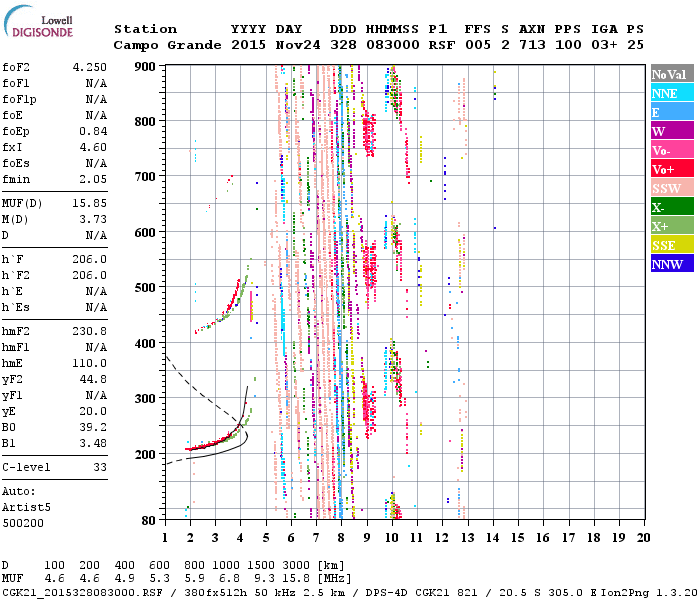Click the h`F2 value 206.0
Viewport: 700px width, 600px height.
click(90, 275)
